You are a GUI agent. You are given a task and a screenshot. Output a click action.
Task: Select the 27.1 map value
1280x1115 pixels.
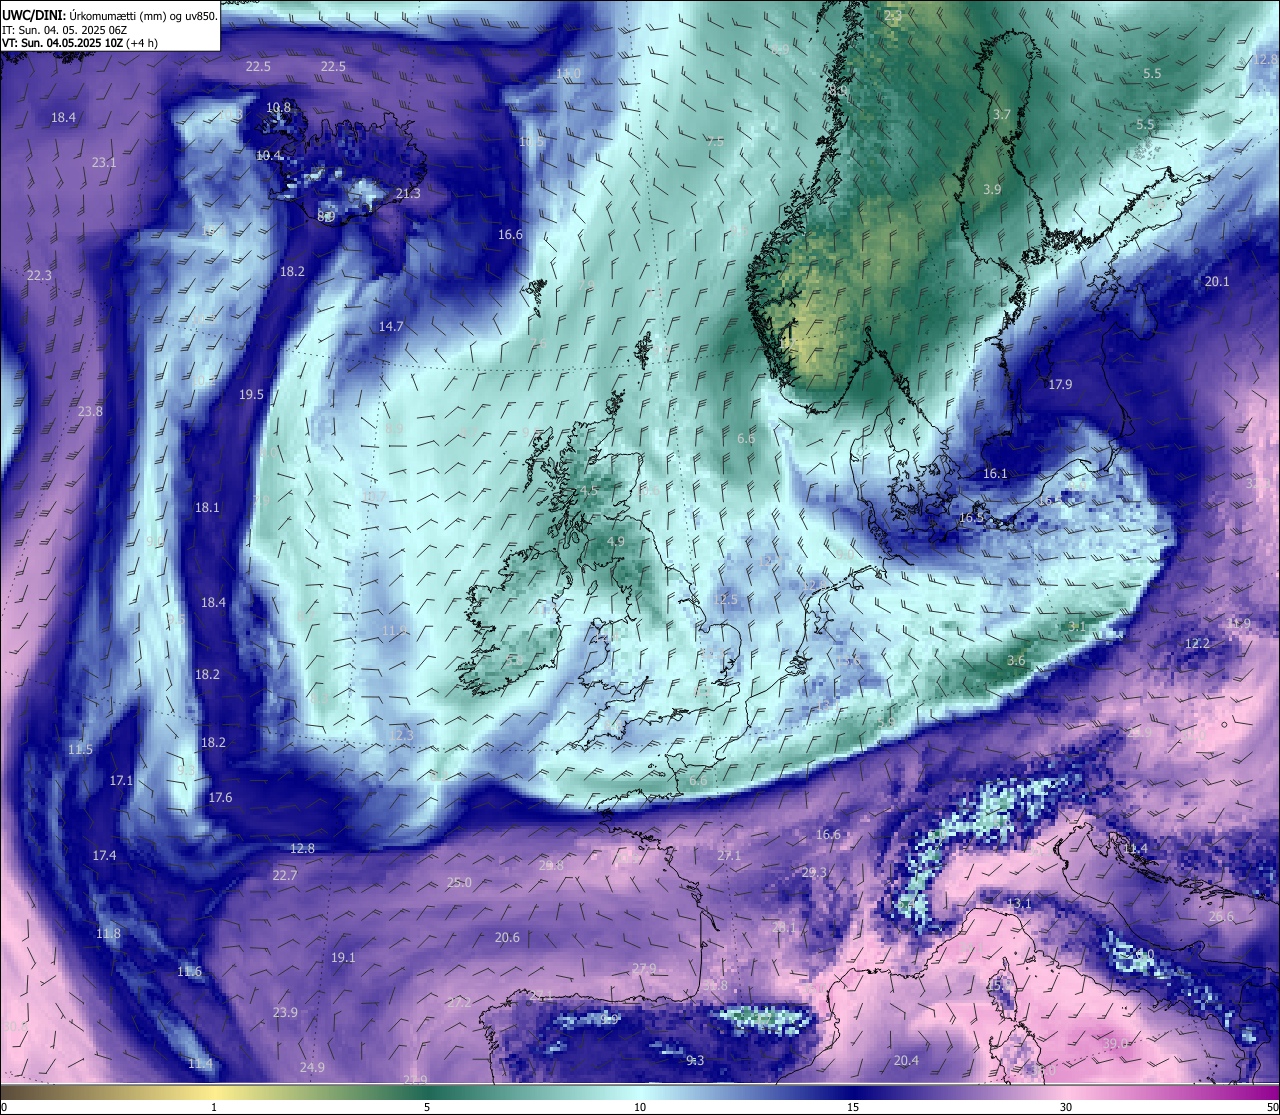[729, 855]
